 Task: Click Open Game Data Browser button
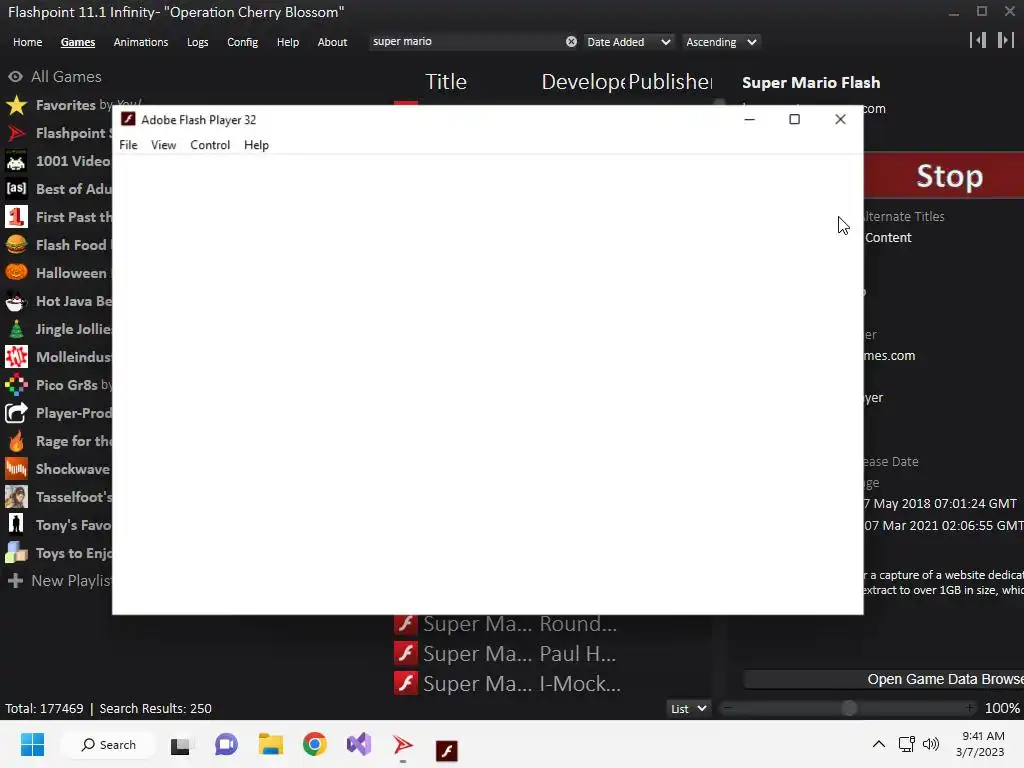click(x=884, y=679)
